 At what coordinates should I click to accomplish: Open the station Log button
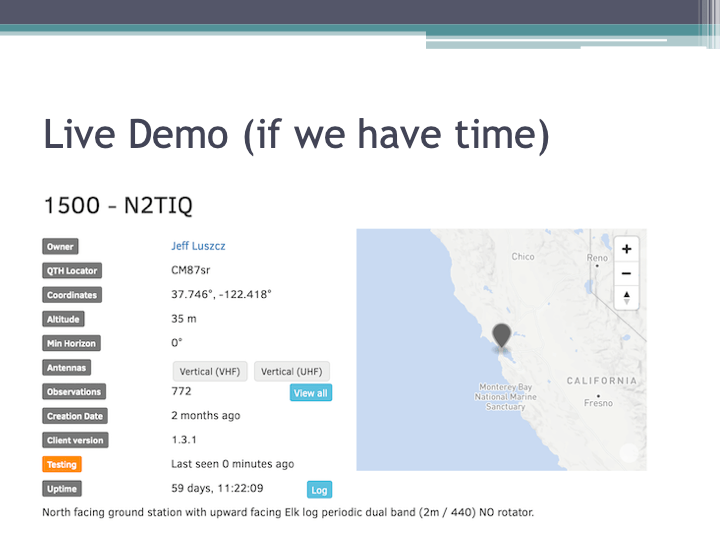click(318, 490)
